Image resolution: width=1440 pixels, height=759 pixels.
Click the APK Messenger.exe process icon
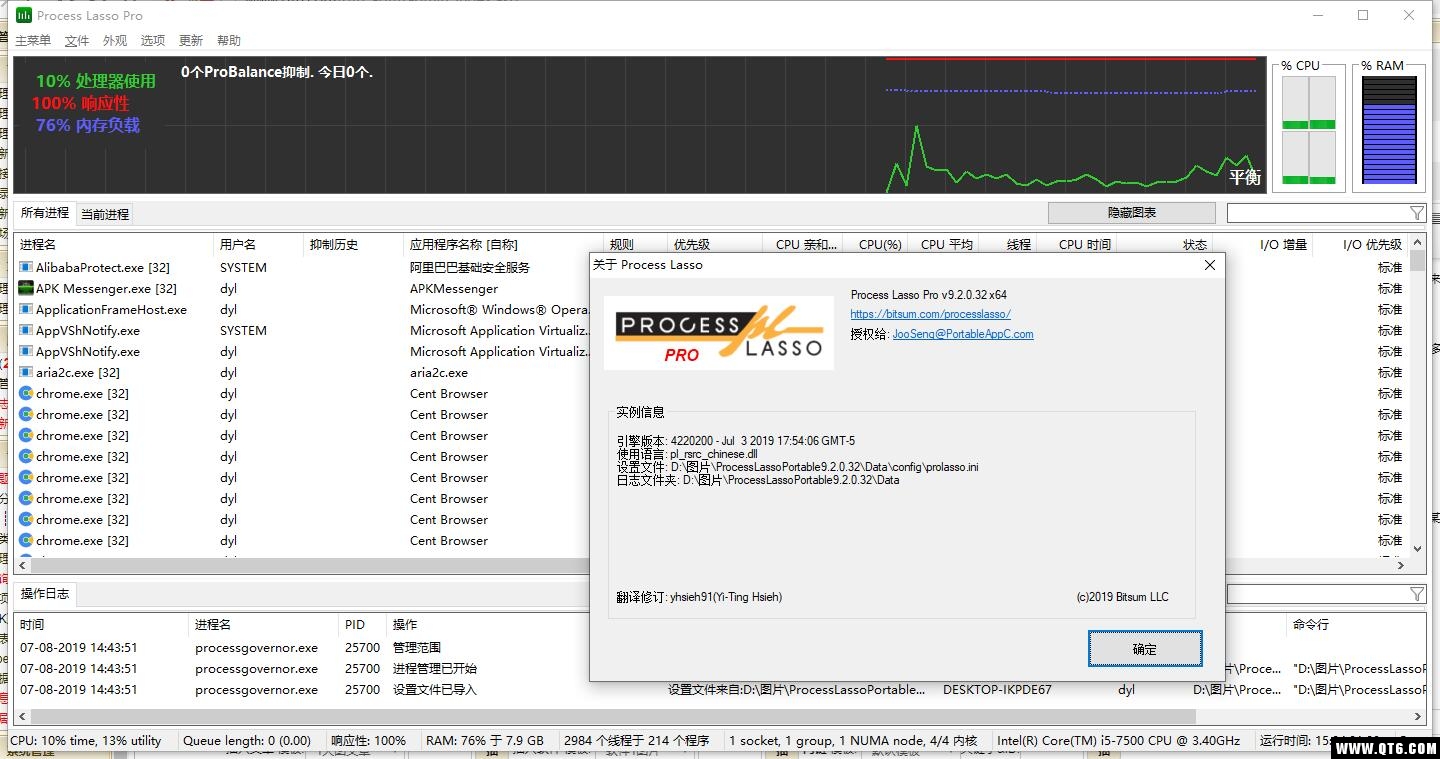coord(26,288)
